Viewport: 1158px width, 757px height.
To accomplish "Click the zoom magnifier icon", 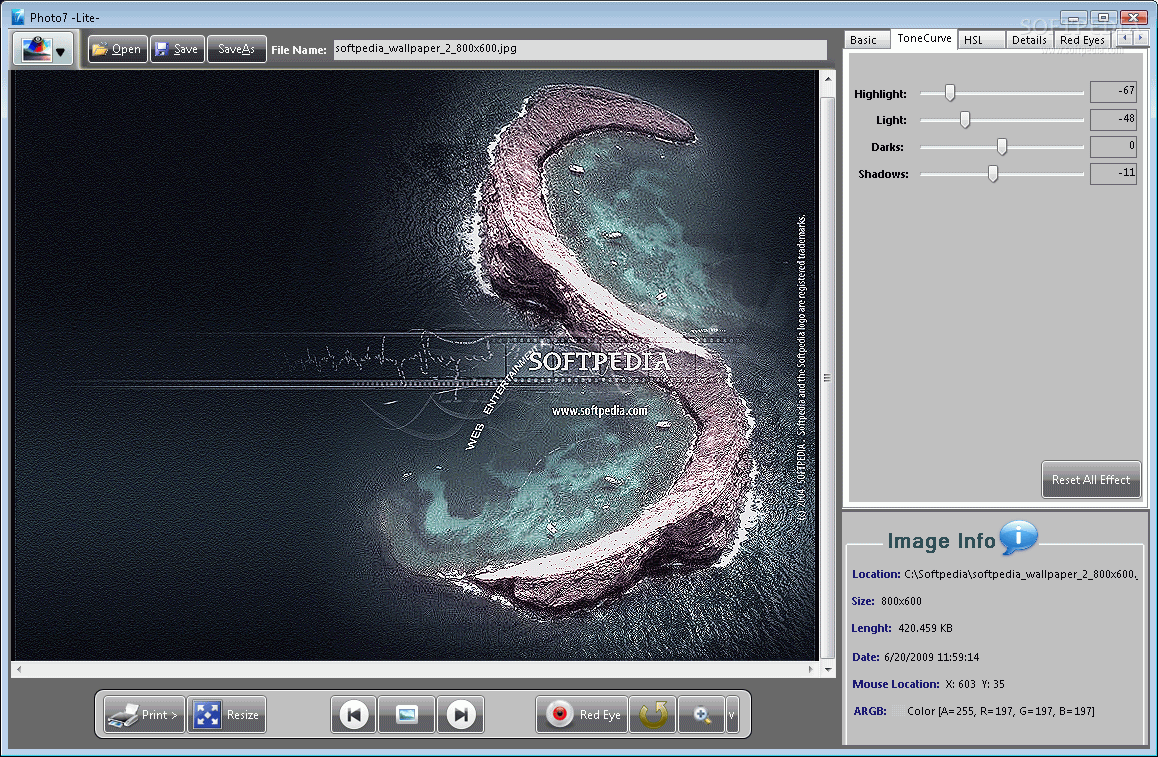I will 702,714.
